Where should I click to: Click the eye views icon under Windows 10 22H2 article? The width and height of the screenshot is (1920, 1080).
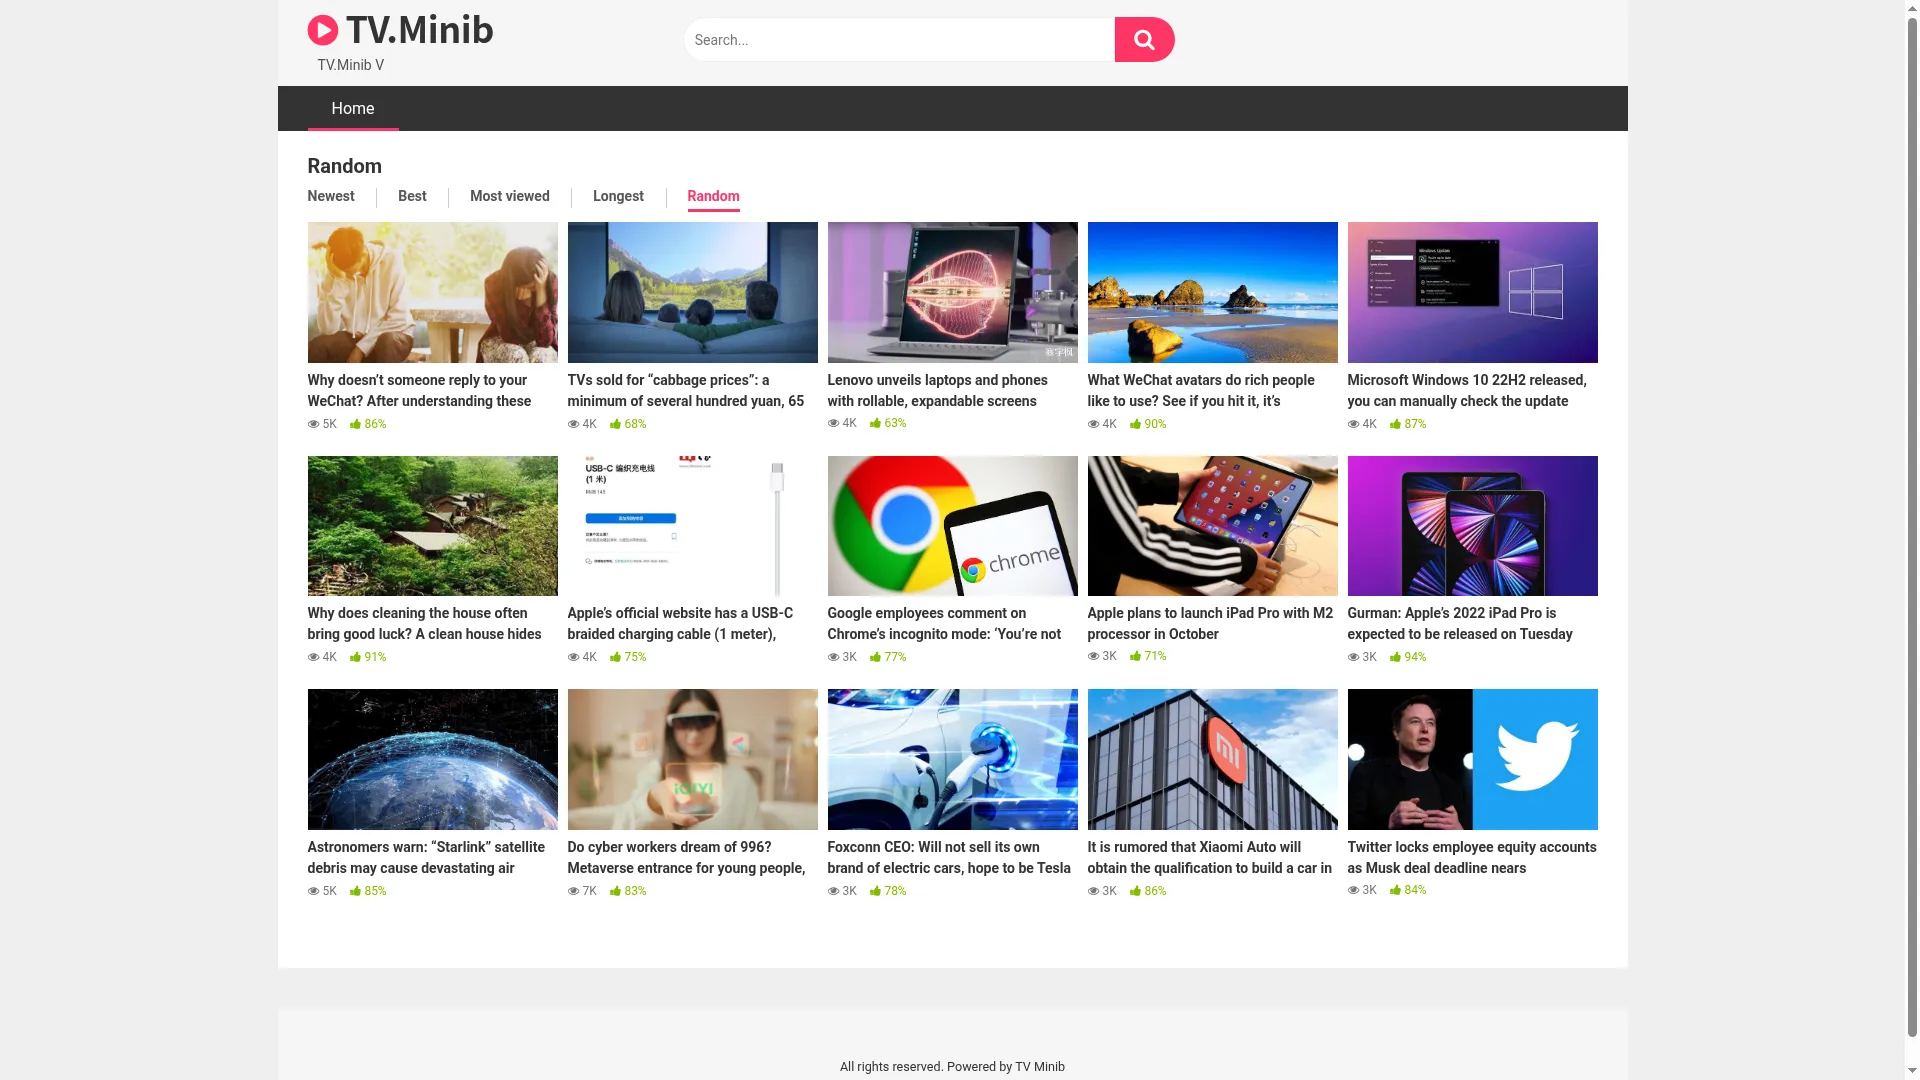coord(1354,424)
